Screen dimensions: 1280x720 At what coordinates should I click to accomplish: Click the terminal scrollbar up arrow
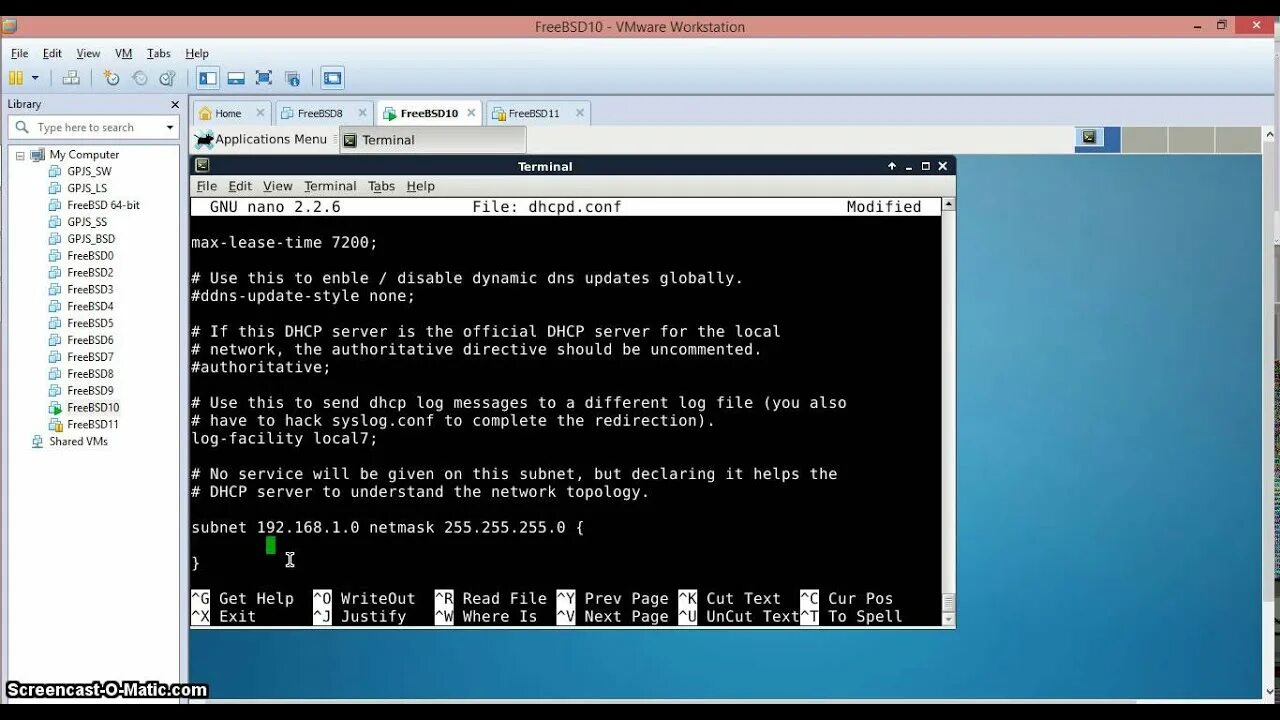pyautogui.click(x=948, y=204)
